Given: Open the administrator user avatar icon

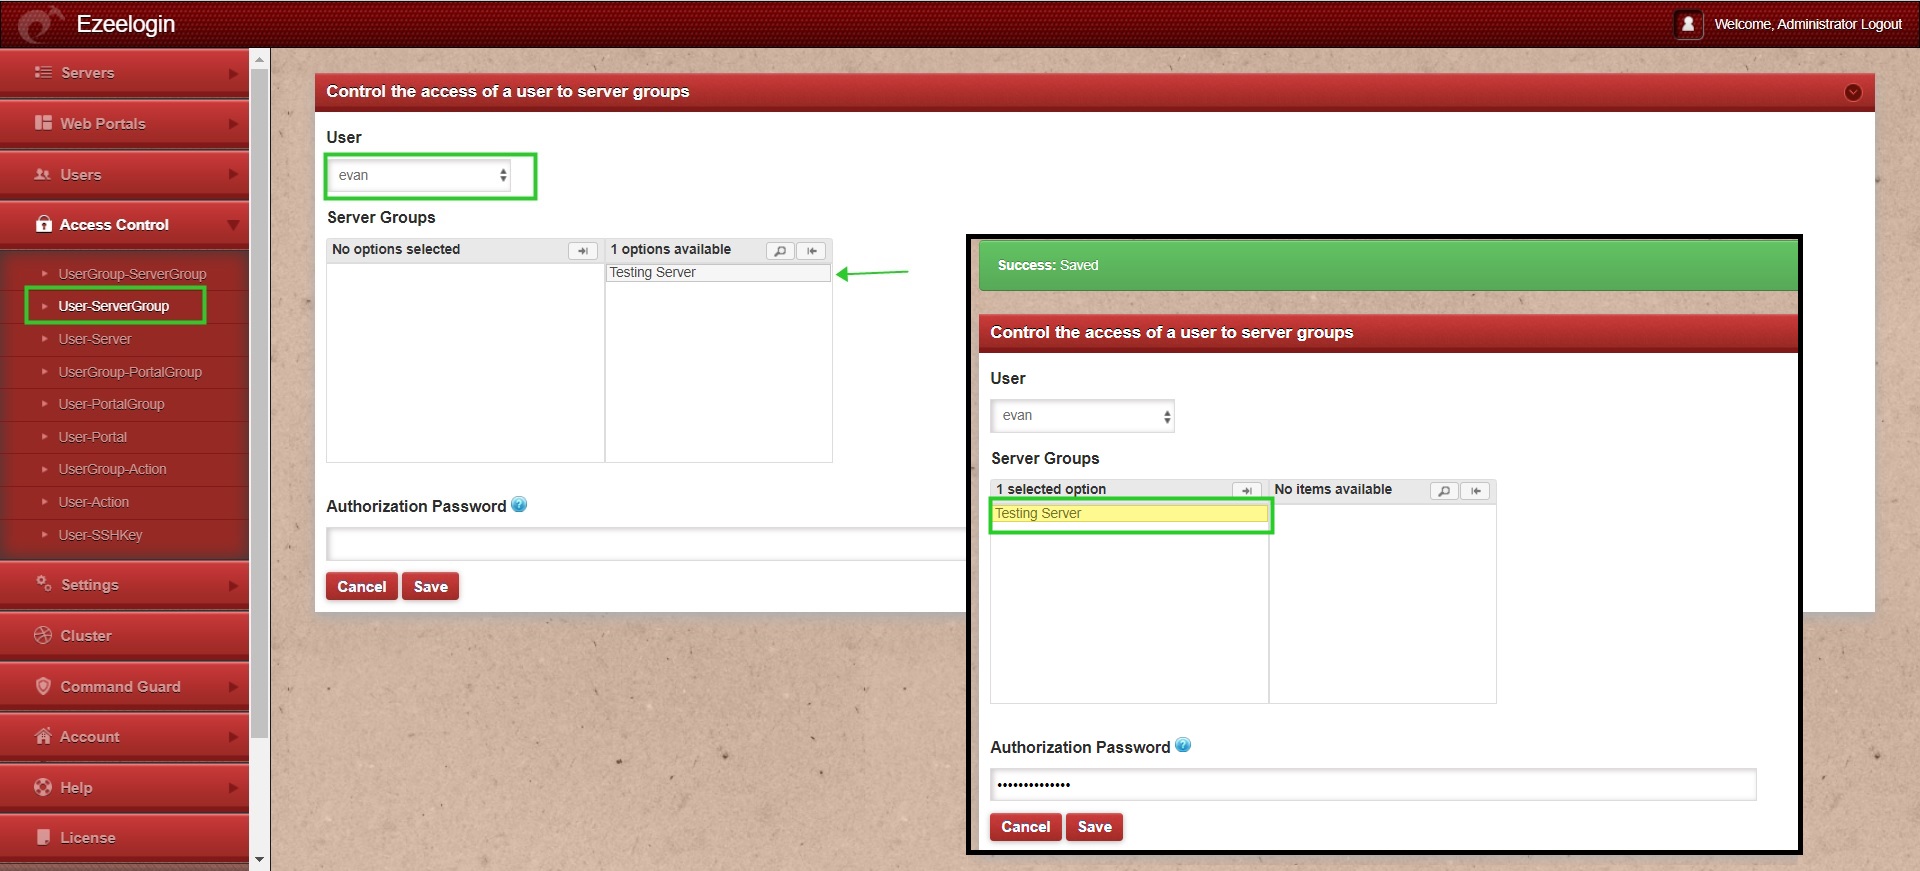Looking at the screenshot, I should tap(1688, 24).
